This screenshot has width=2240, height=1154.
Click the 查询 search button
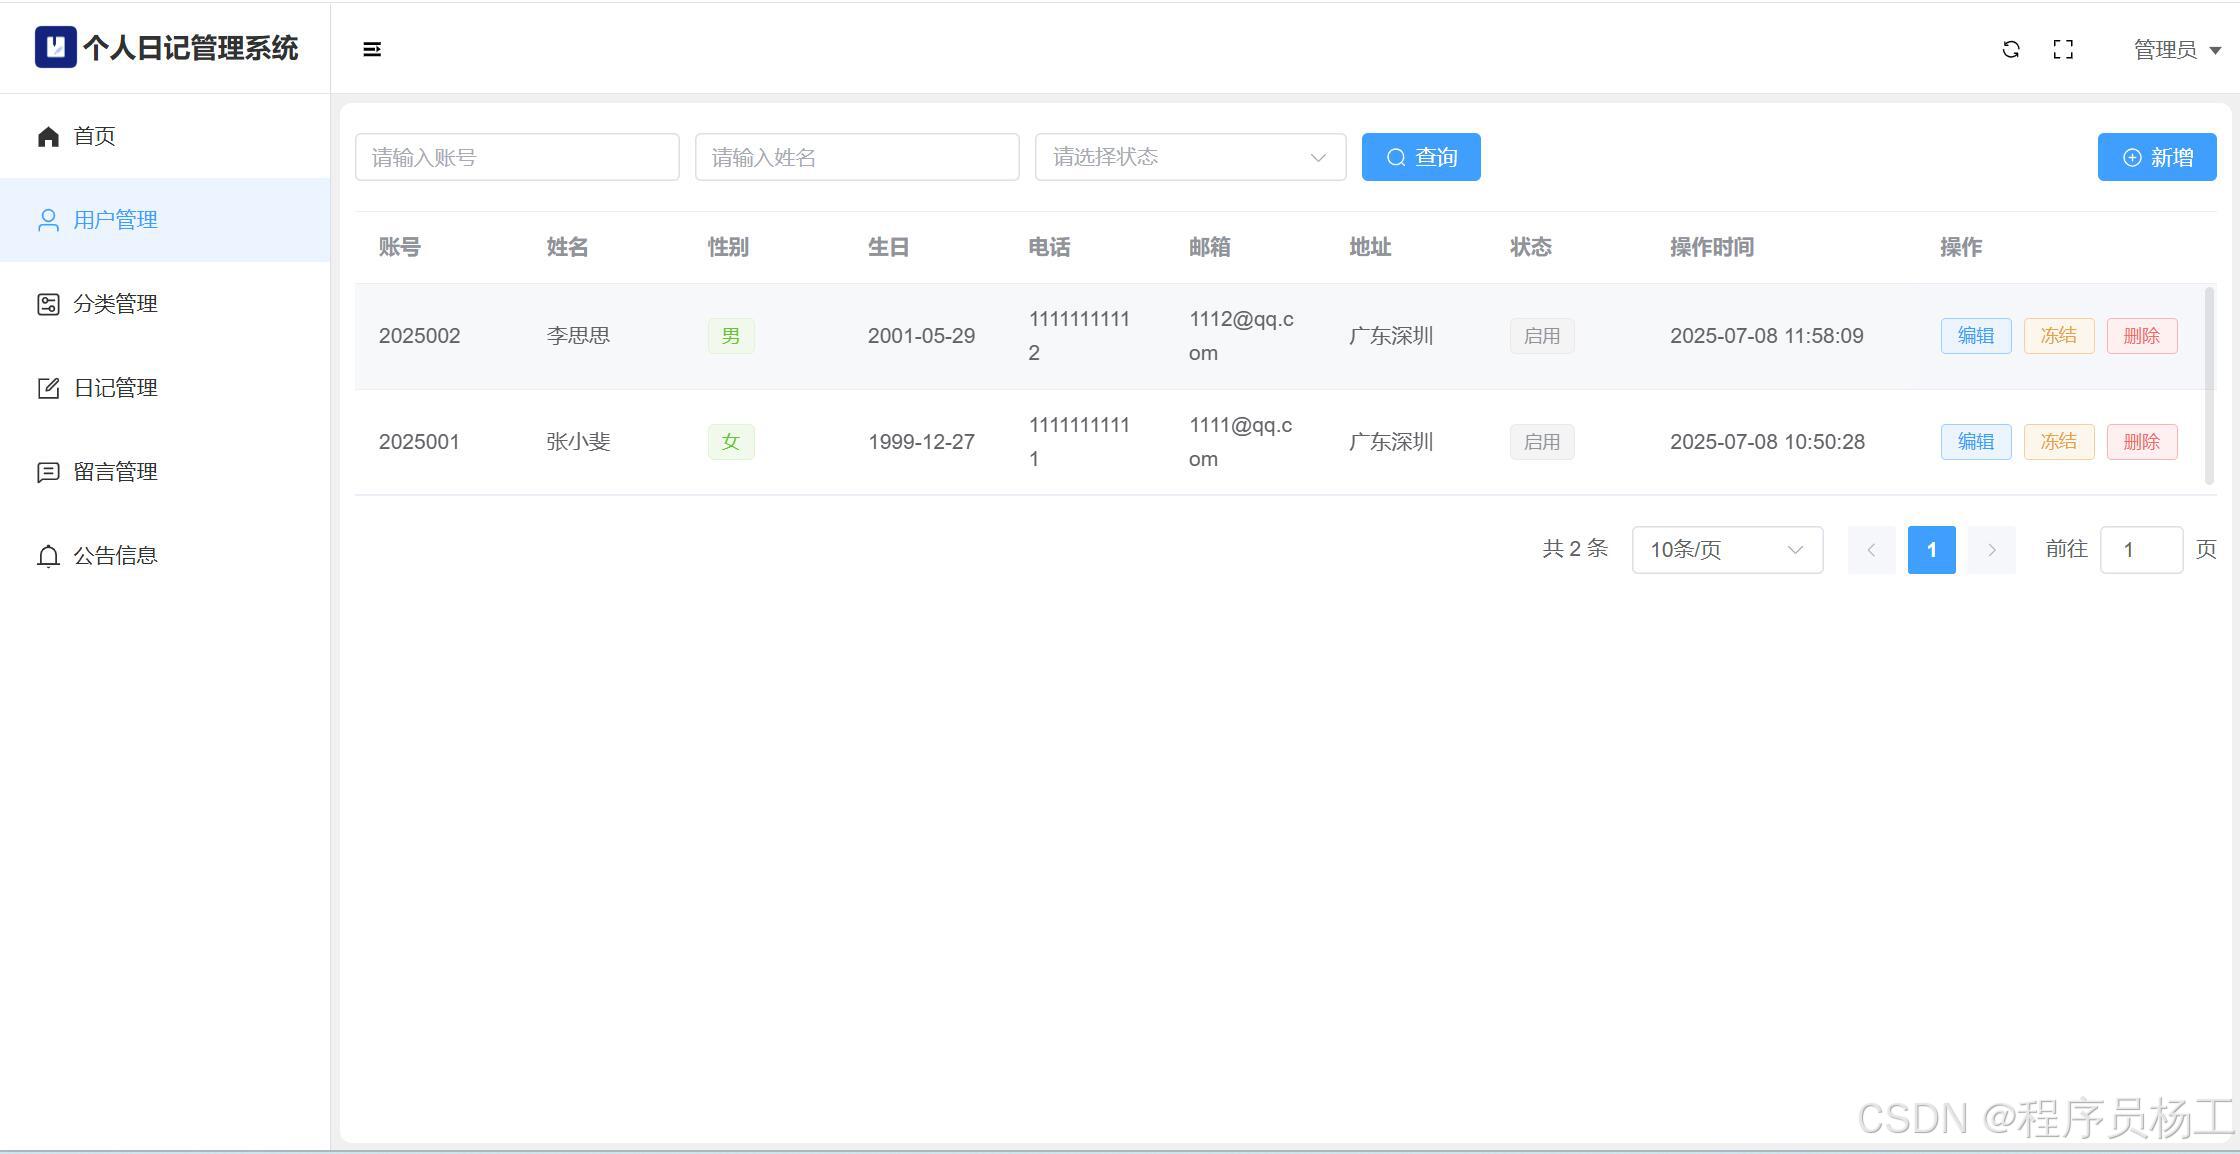click(x=1421, y=157)
